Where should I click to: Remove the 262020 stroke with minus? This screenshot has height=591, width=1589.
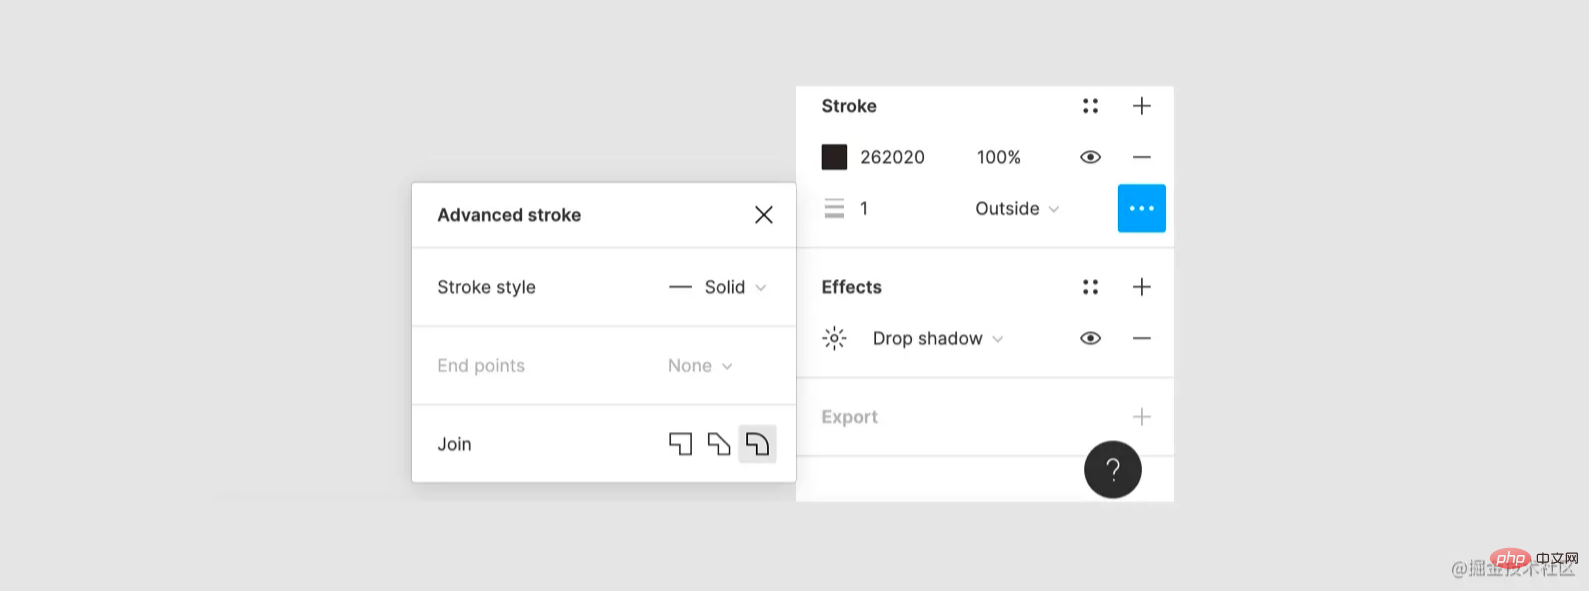1141,157
